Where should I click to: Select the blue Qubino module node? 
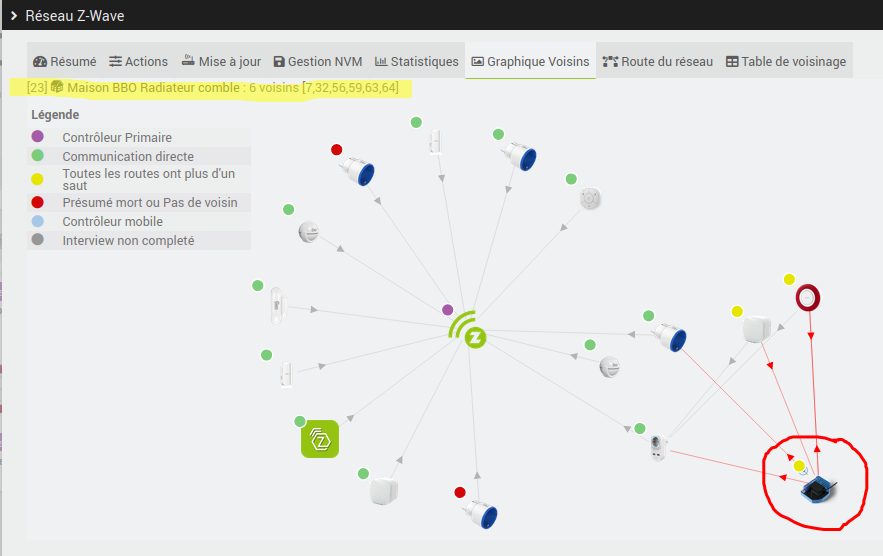click(x=819, y=488)
